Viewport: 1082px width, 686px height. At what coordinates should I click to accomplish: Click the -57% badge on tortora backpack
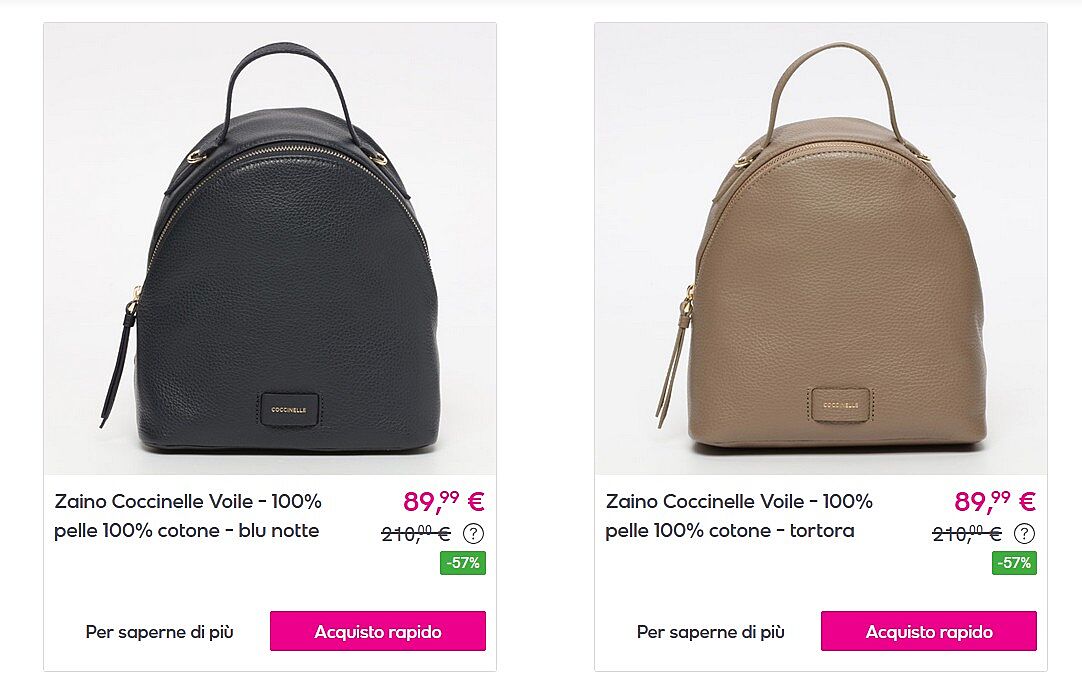[1014, 563]
